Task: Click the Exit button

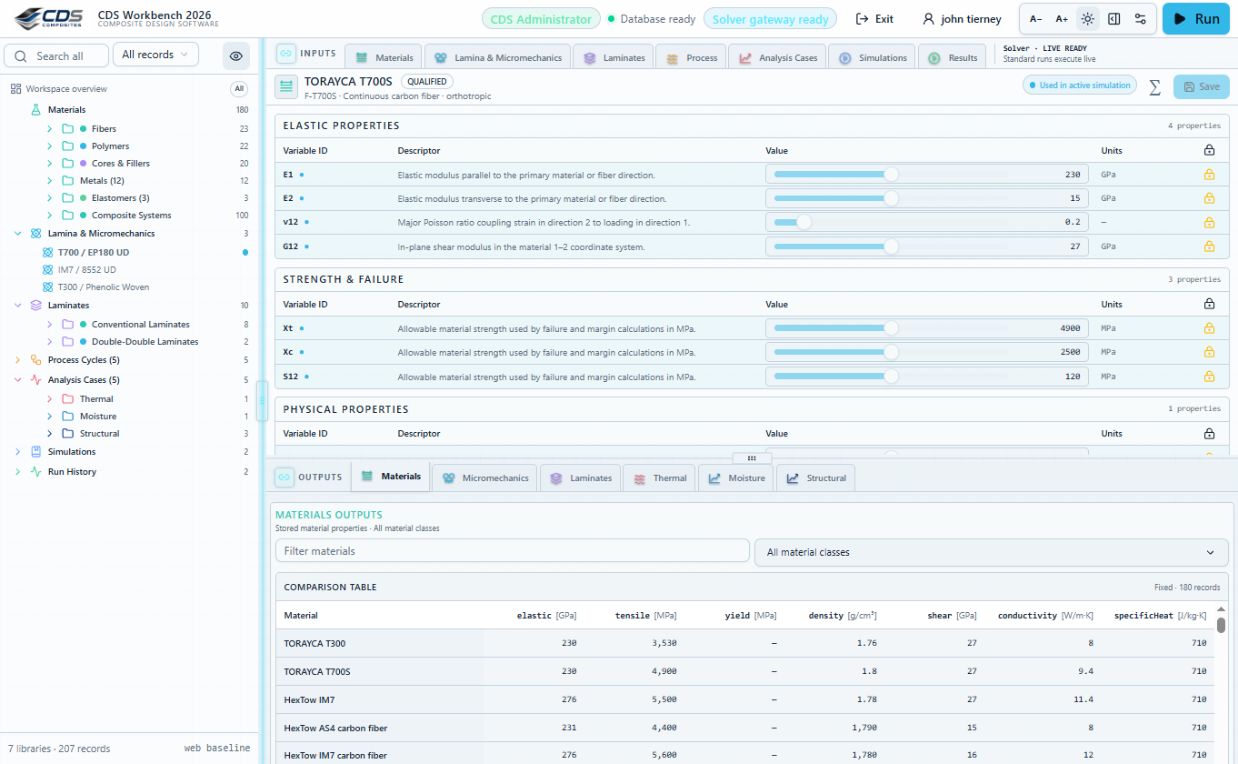Action: [x=875, y=19]
